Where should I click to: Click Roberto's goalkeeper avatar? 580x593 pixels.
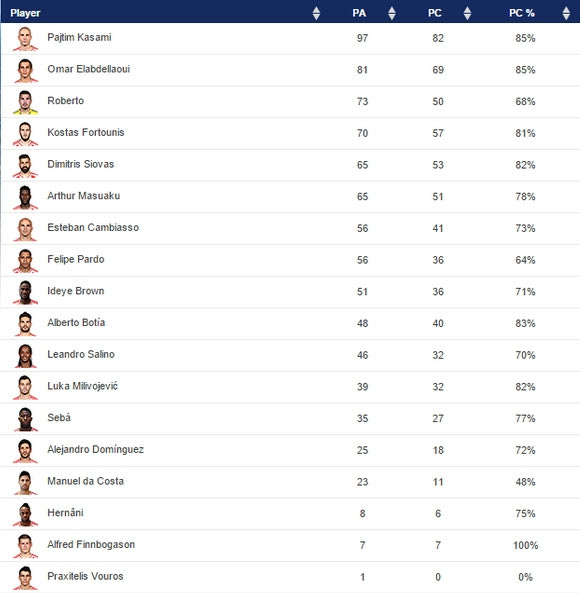coord(25,102)
